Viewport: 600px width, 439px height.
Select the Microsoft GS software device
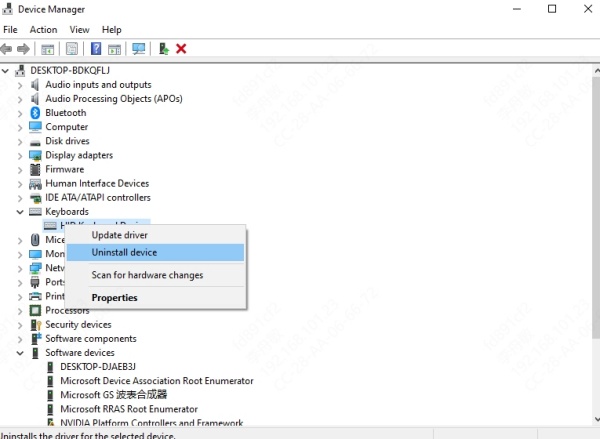tap(114, 395)
